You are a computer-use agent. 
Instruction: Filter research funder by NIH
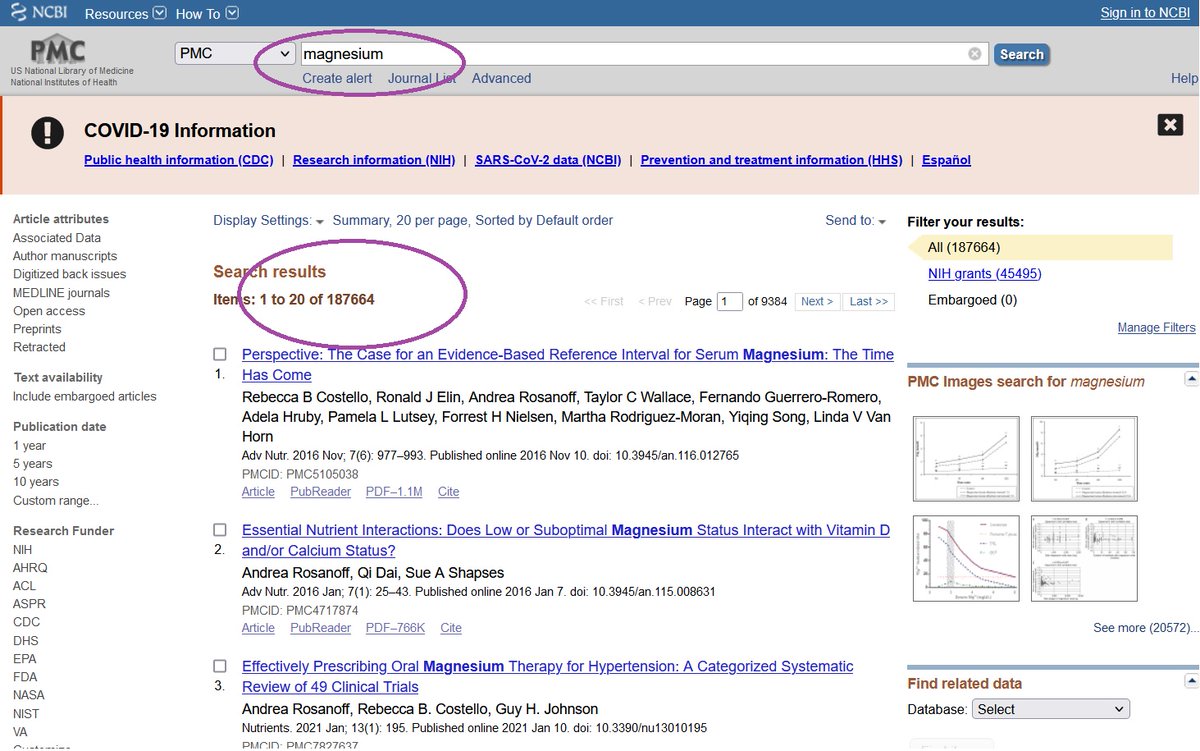tap(22, 550)
